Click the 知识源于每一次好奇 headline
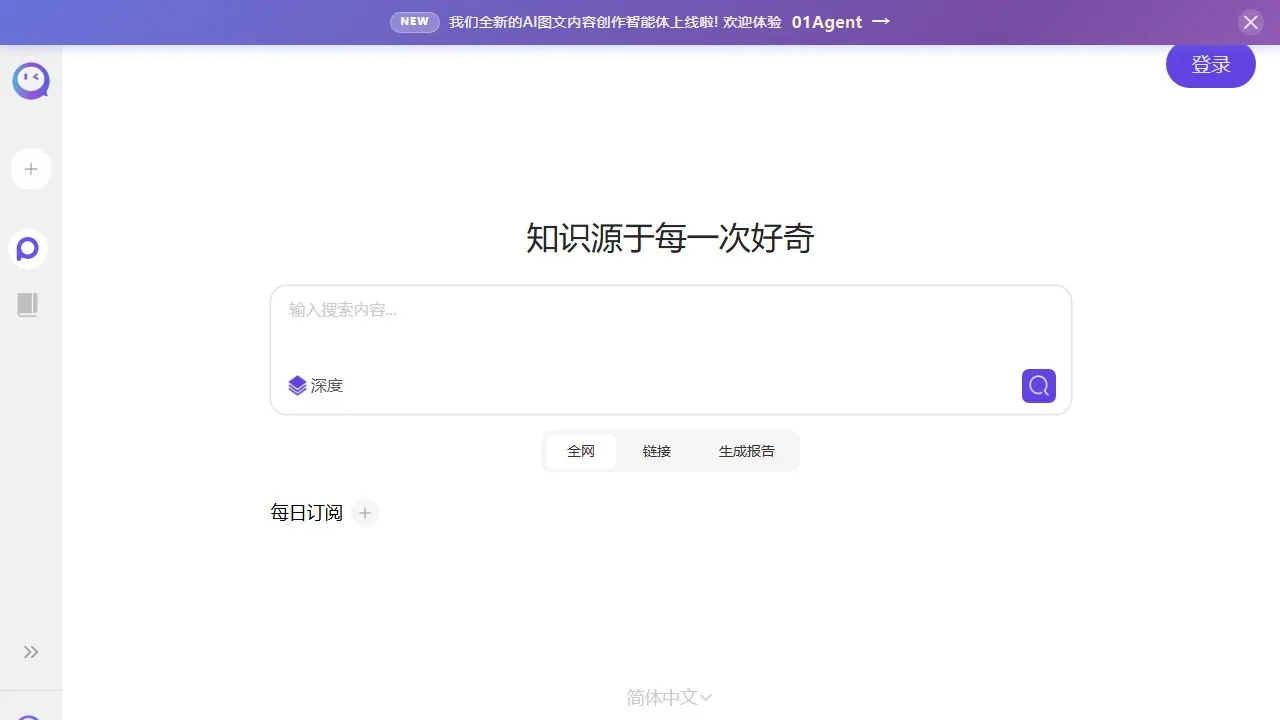Image resolution: width=1280 pixels, height=720 pixels. click(x=670, y=239)
